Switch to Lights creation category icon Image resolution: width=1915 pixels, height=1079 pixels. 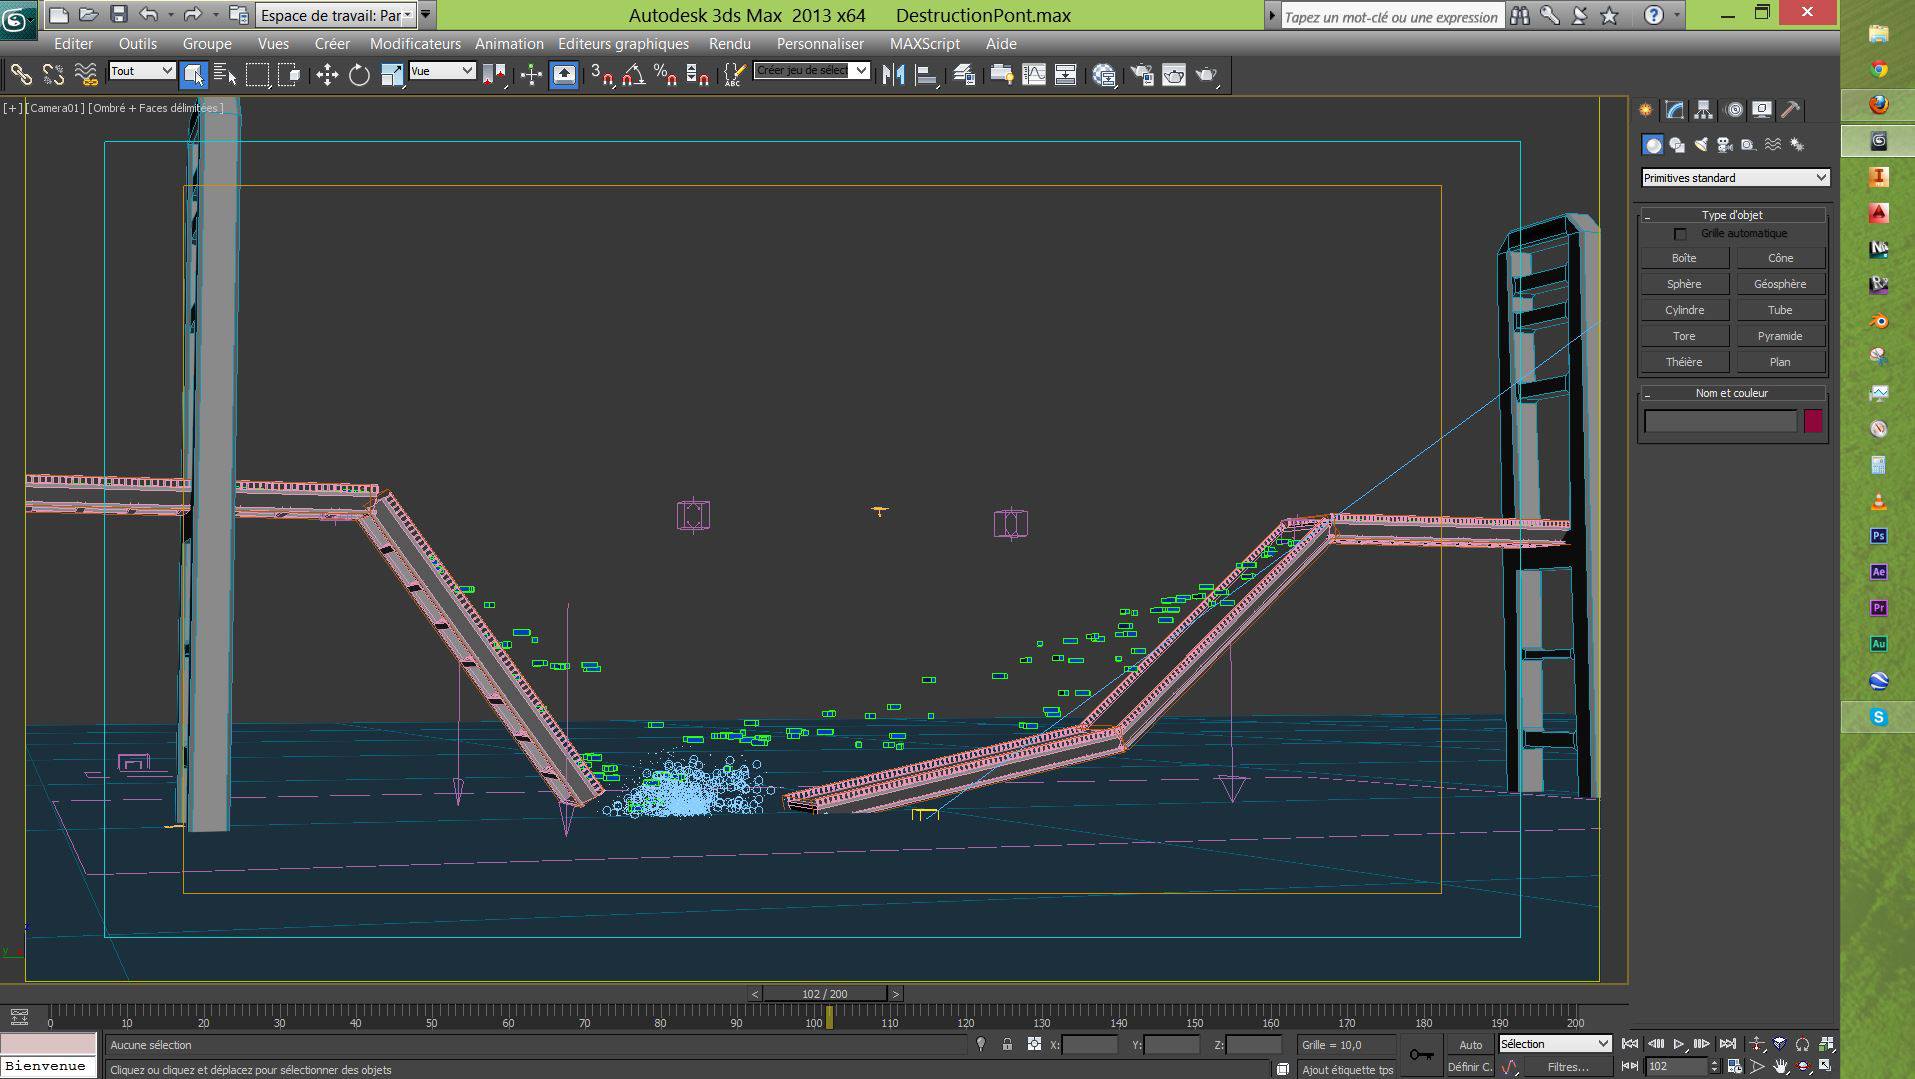pos(1701,145)
